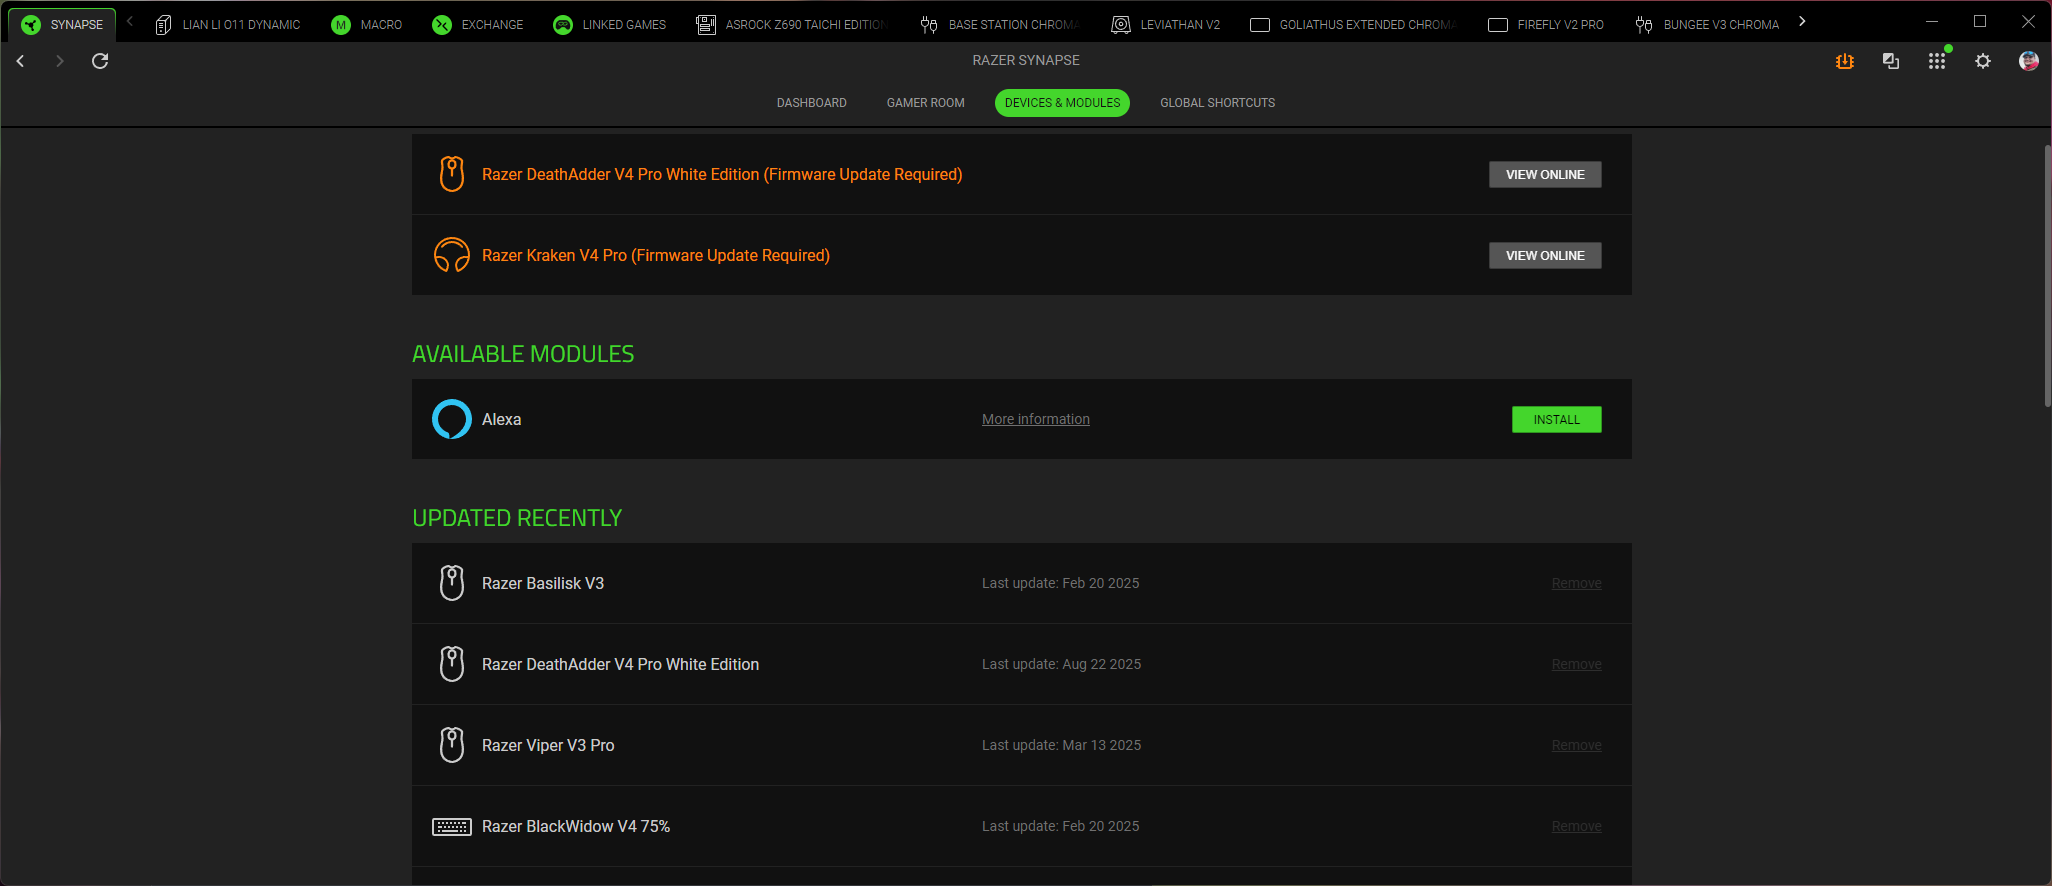Click DeathAdder V4 Pro firmware update required text
Viewport: 2052px width, 886px height.
[x=722, y=174]
